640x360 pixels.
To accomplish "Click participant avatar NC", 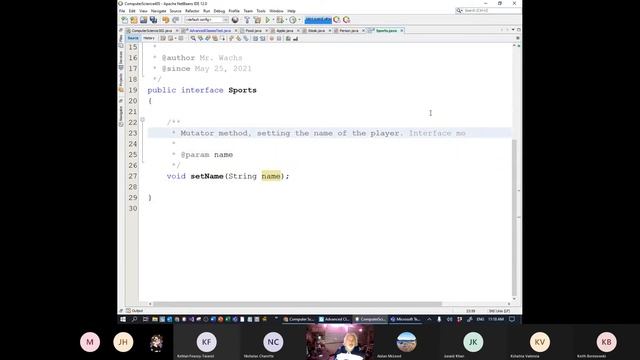I will click(x=273, y=342).
